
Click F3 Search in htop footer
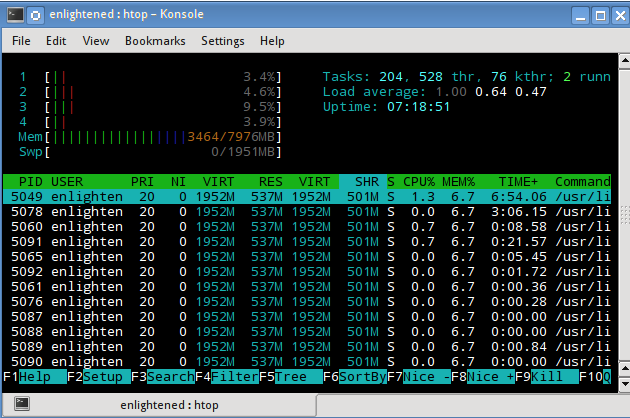coord(163,377)
